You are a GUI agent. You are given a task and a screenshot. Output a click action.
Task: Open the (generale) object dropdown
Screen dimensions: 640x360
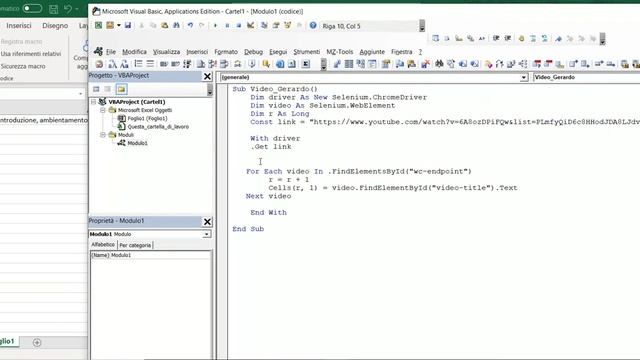523,77
